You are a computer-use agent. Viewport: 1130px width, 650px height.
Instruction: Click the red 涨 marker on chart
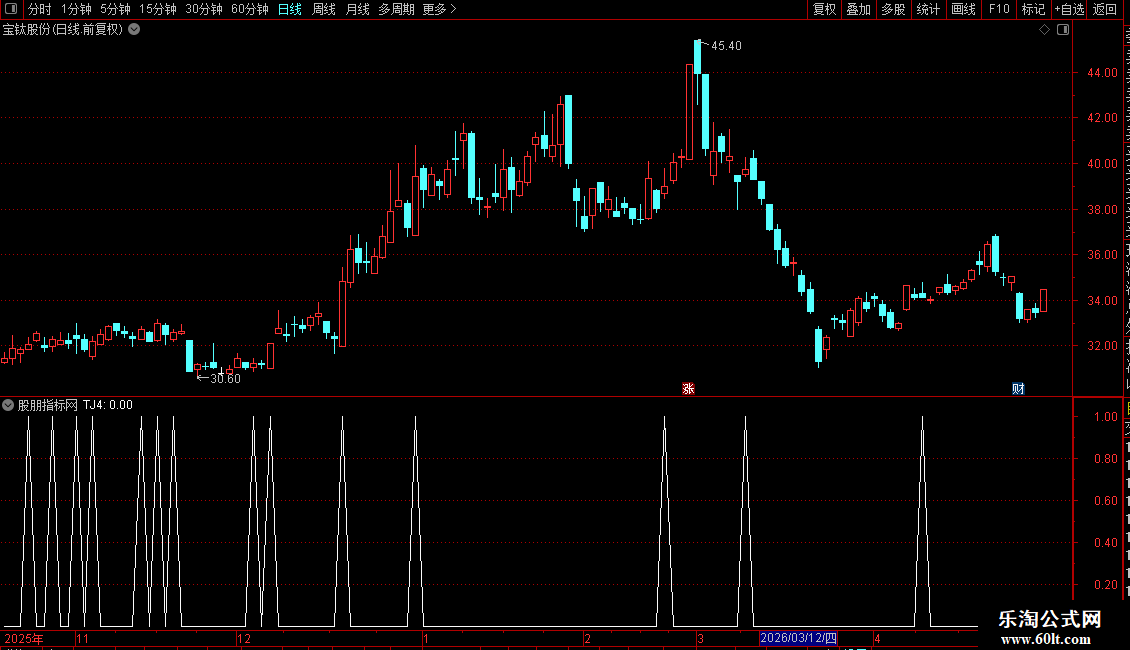pos(688,388)
